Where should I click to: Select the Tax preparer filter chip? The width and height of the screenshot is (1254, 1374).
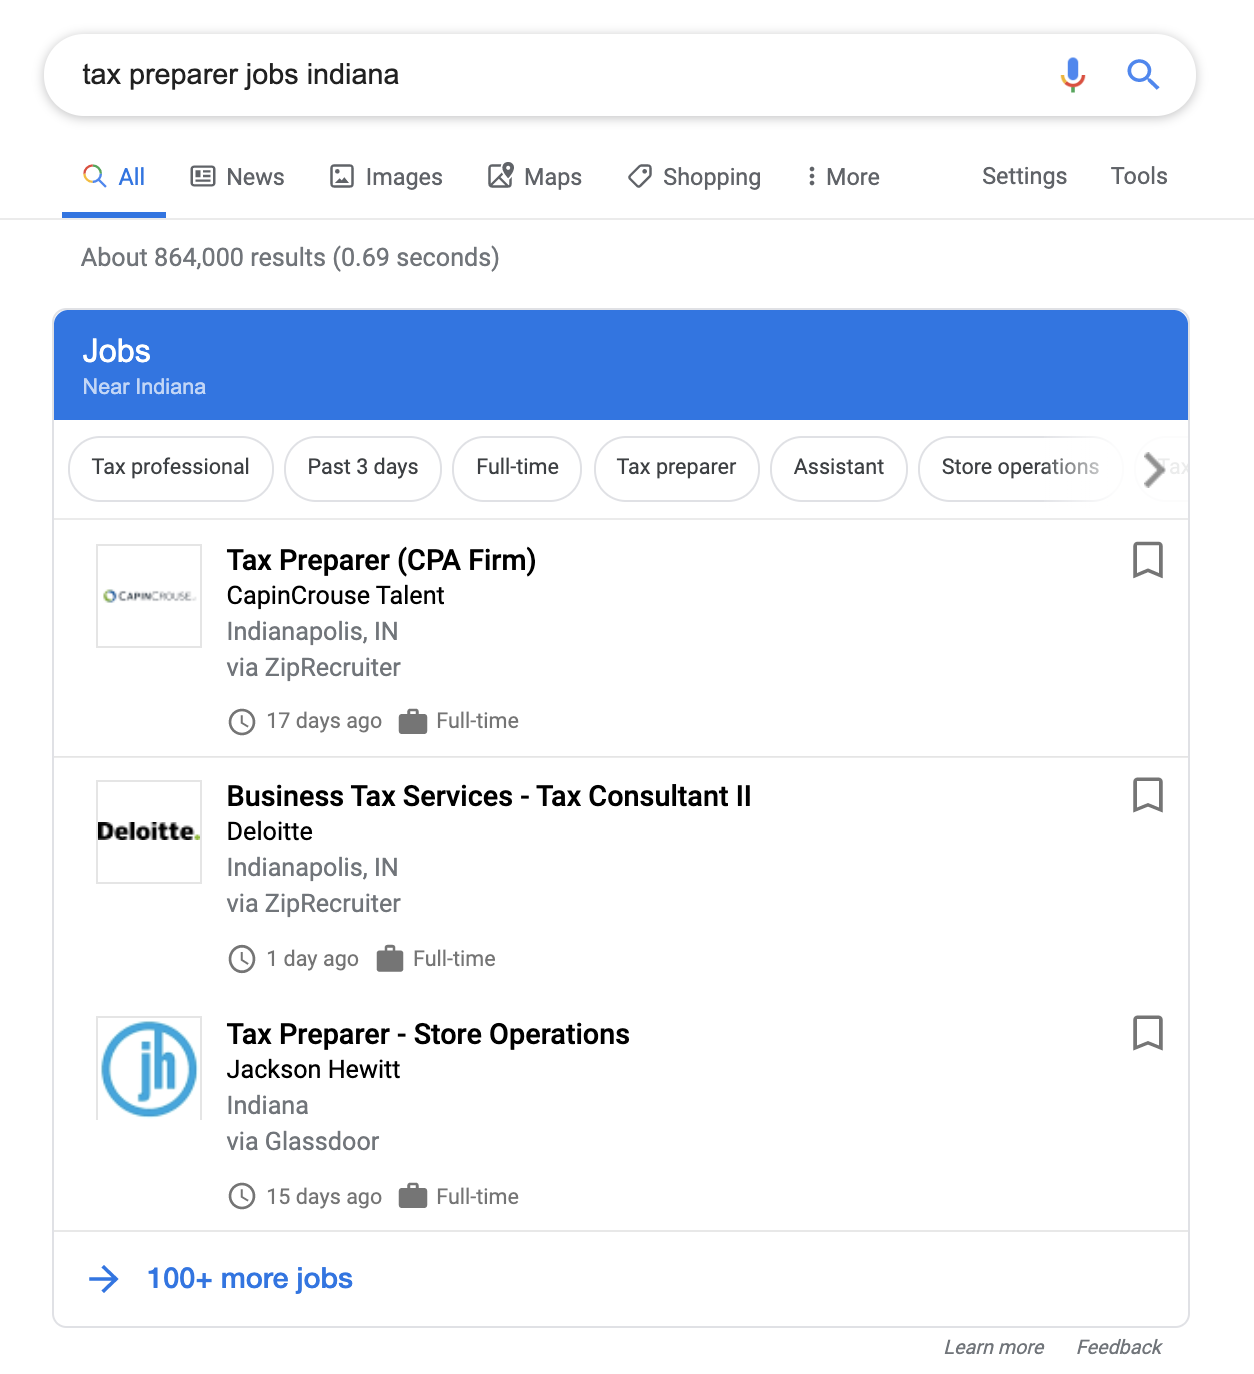coord(677,468)
